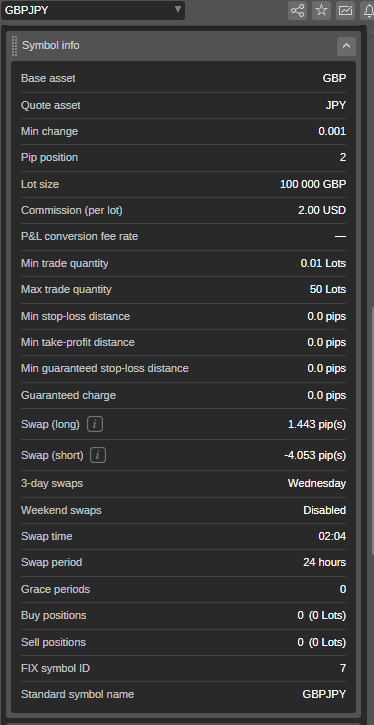This screenshot has height=725, width=374.
Task: Click the share icon
Action: coord(297,10)
